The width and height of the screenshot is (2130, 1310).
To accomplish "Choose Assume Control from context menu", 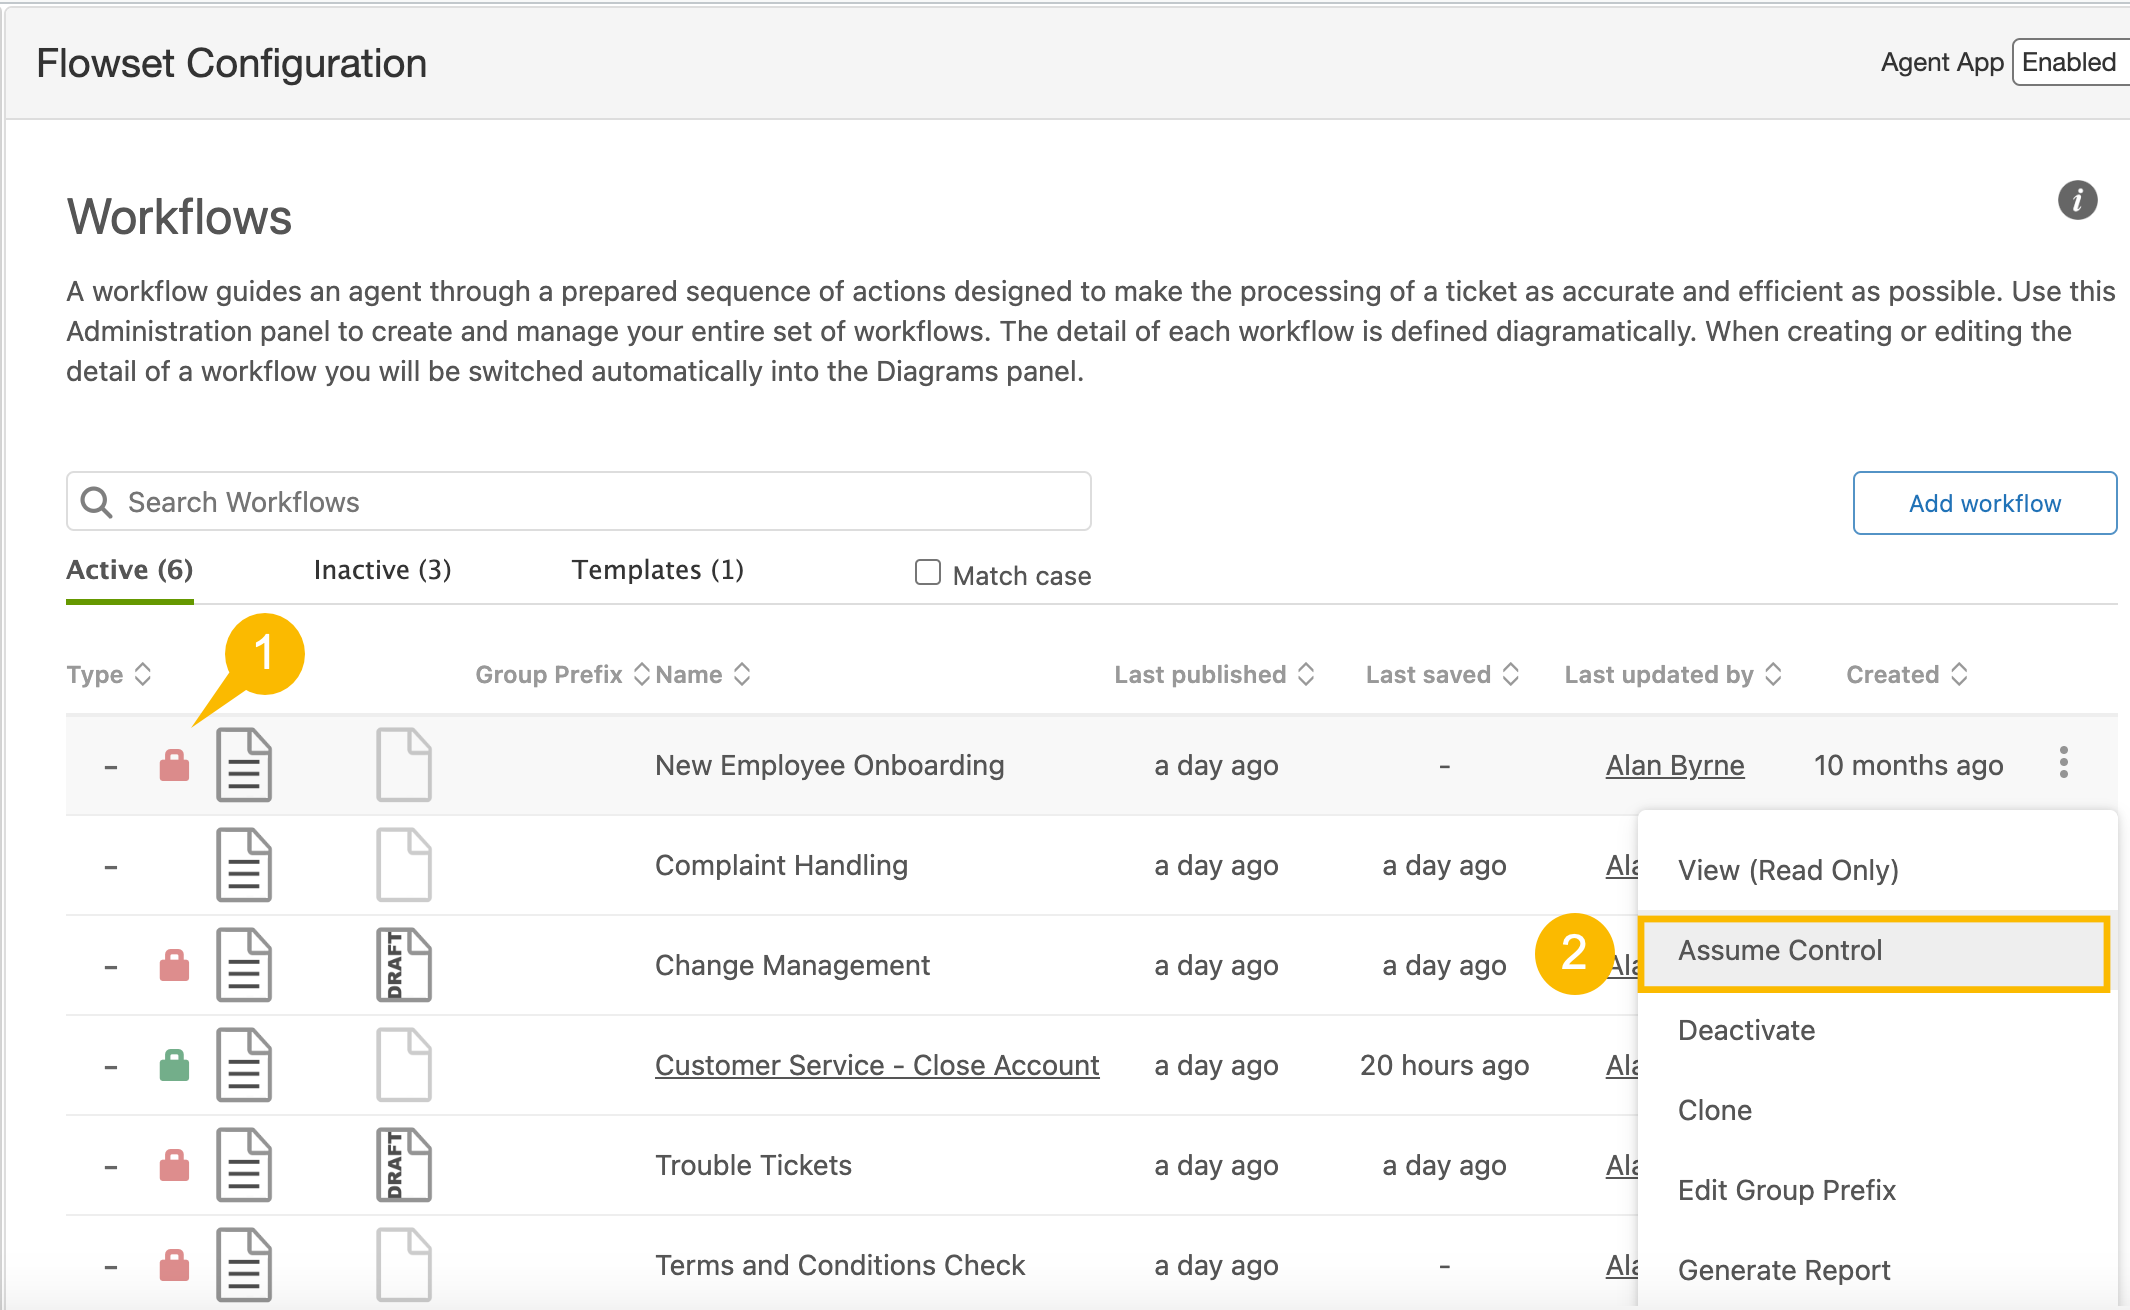I will click(x=1874, y=951).
